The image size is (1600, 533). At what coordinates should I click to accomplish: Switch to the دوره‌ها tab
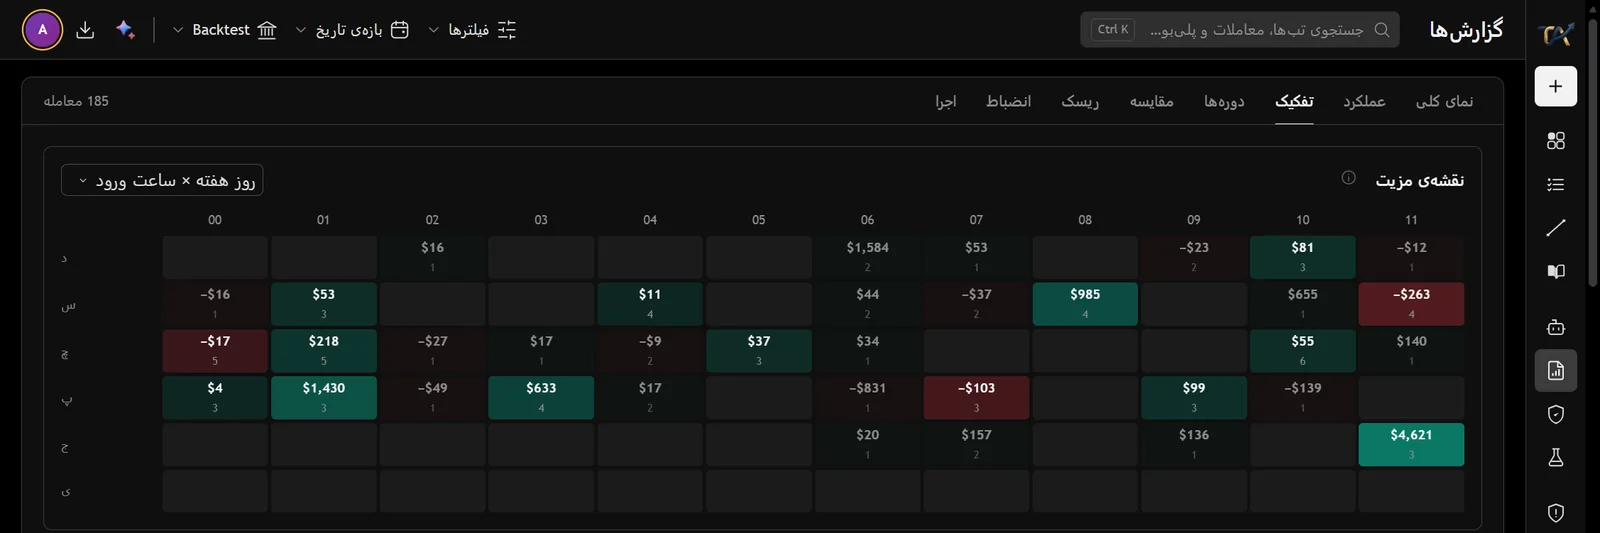coord(1224,101)
